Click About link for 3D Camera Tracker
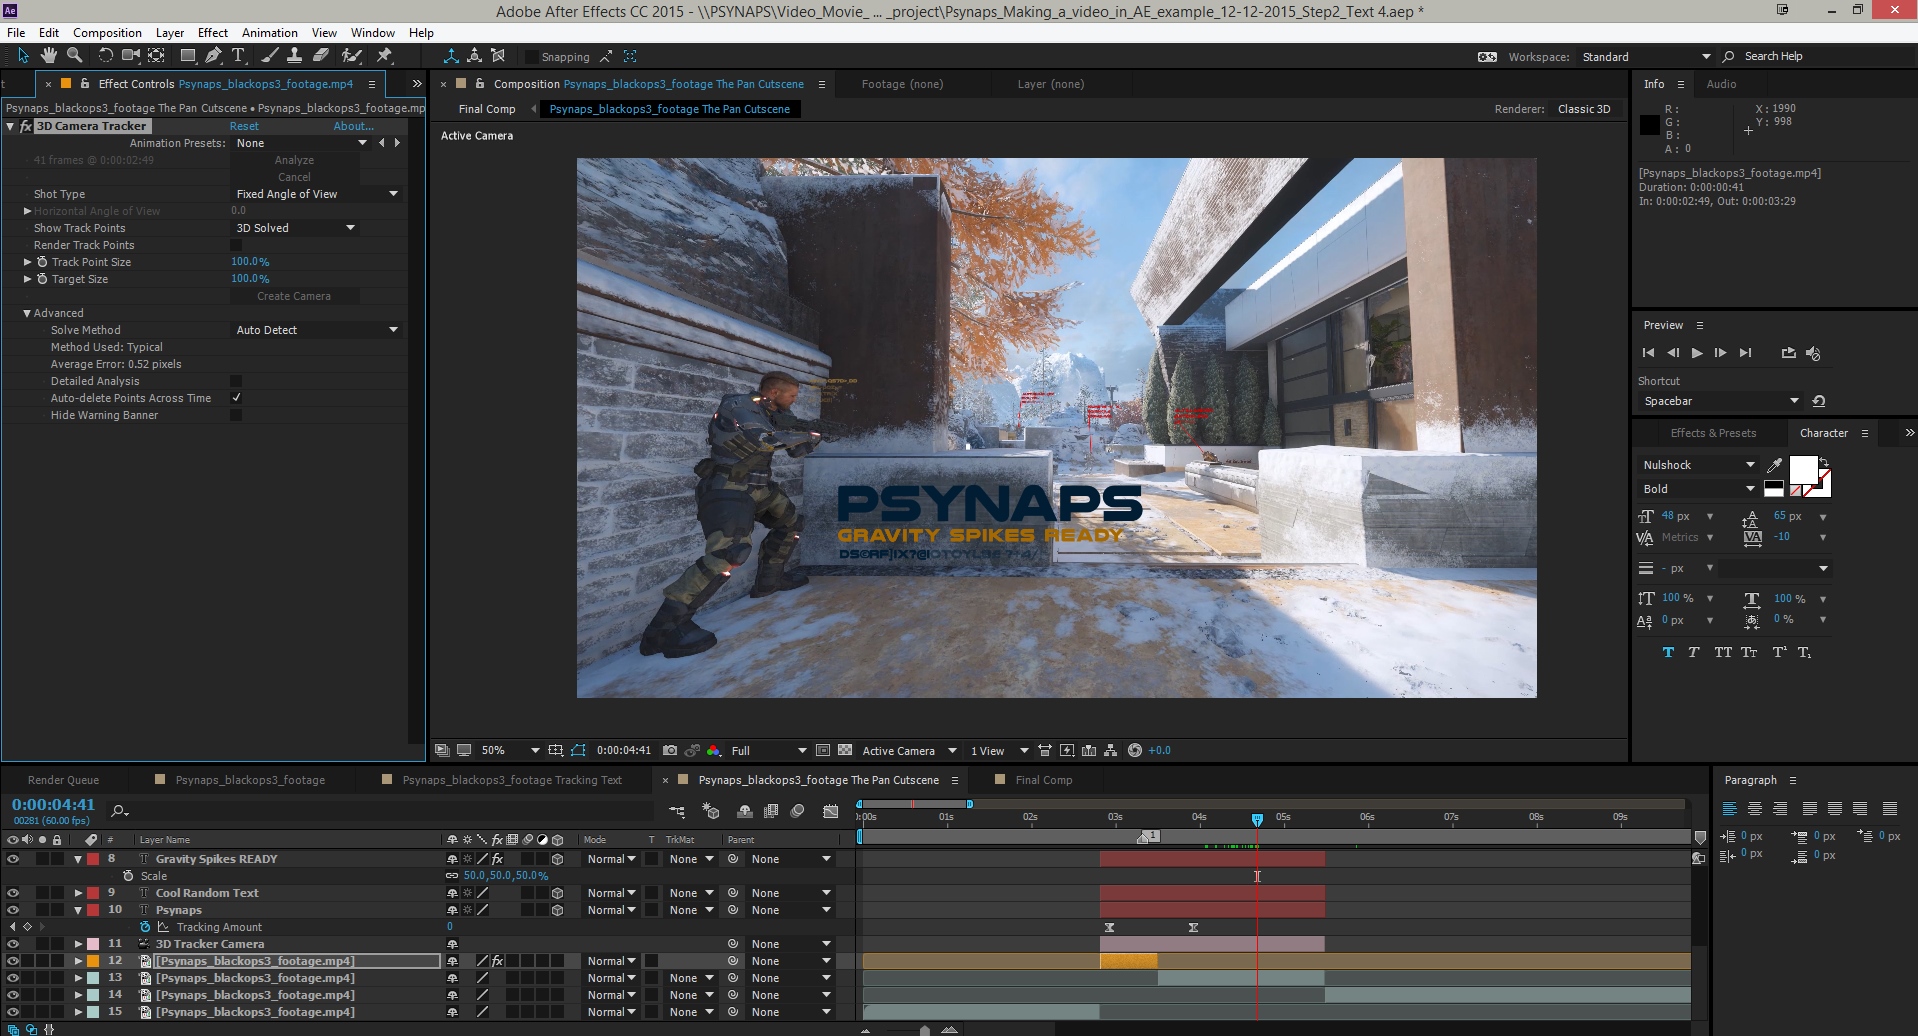Image resolution: width=1918 pixels, height=1036 pixels. pyautogui.click(x=353, y=126)
